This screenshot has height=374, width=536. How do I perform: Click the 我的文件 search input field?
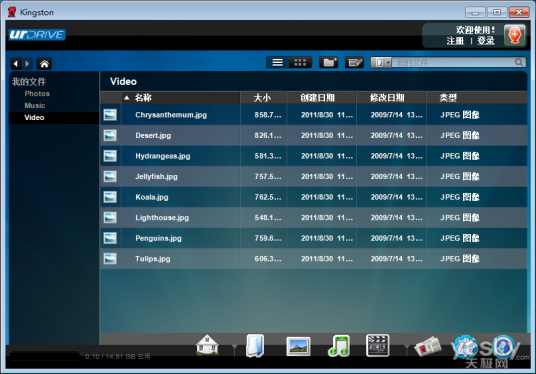pos(454,63)
